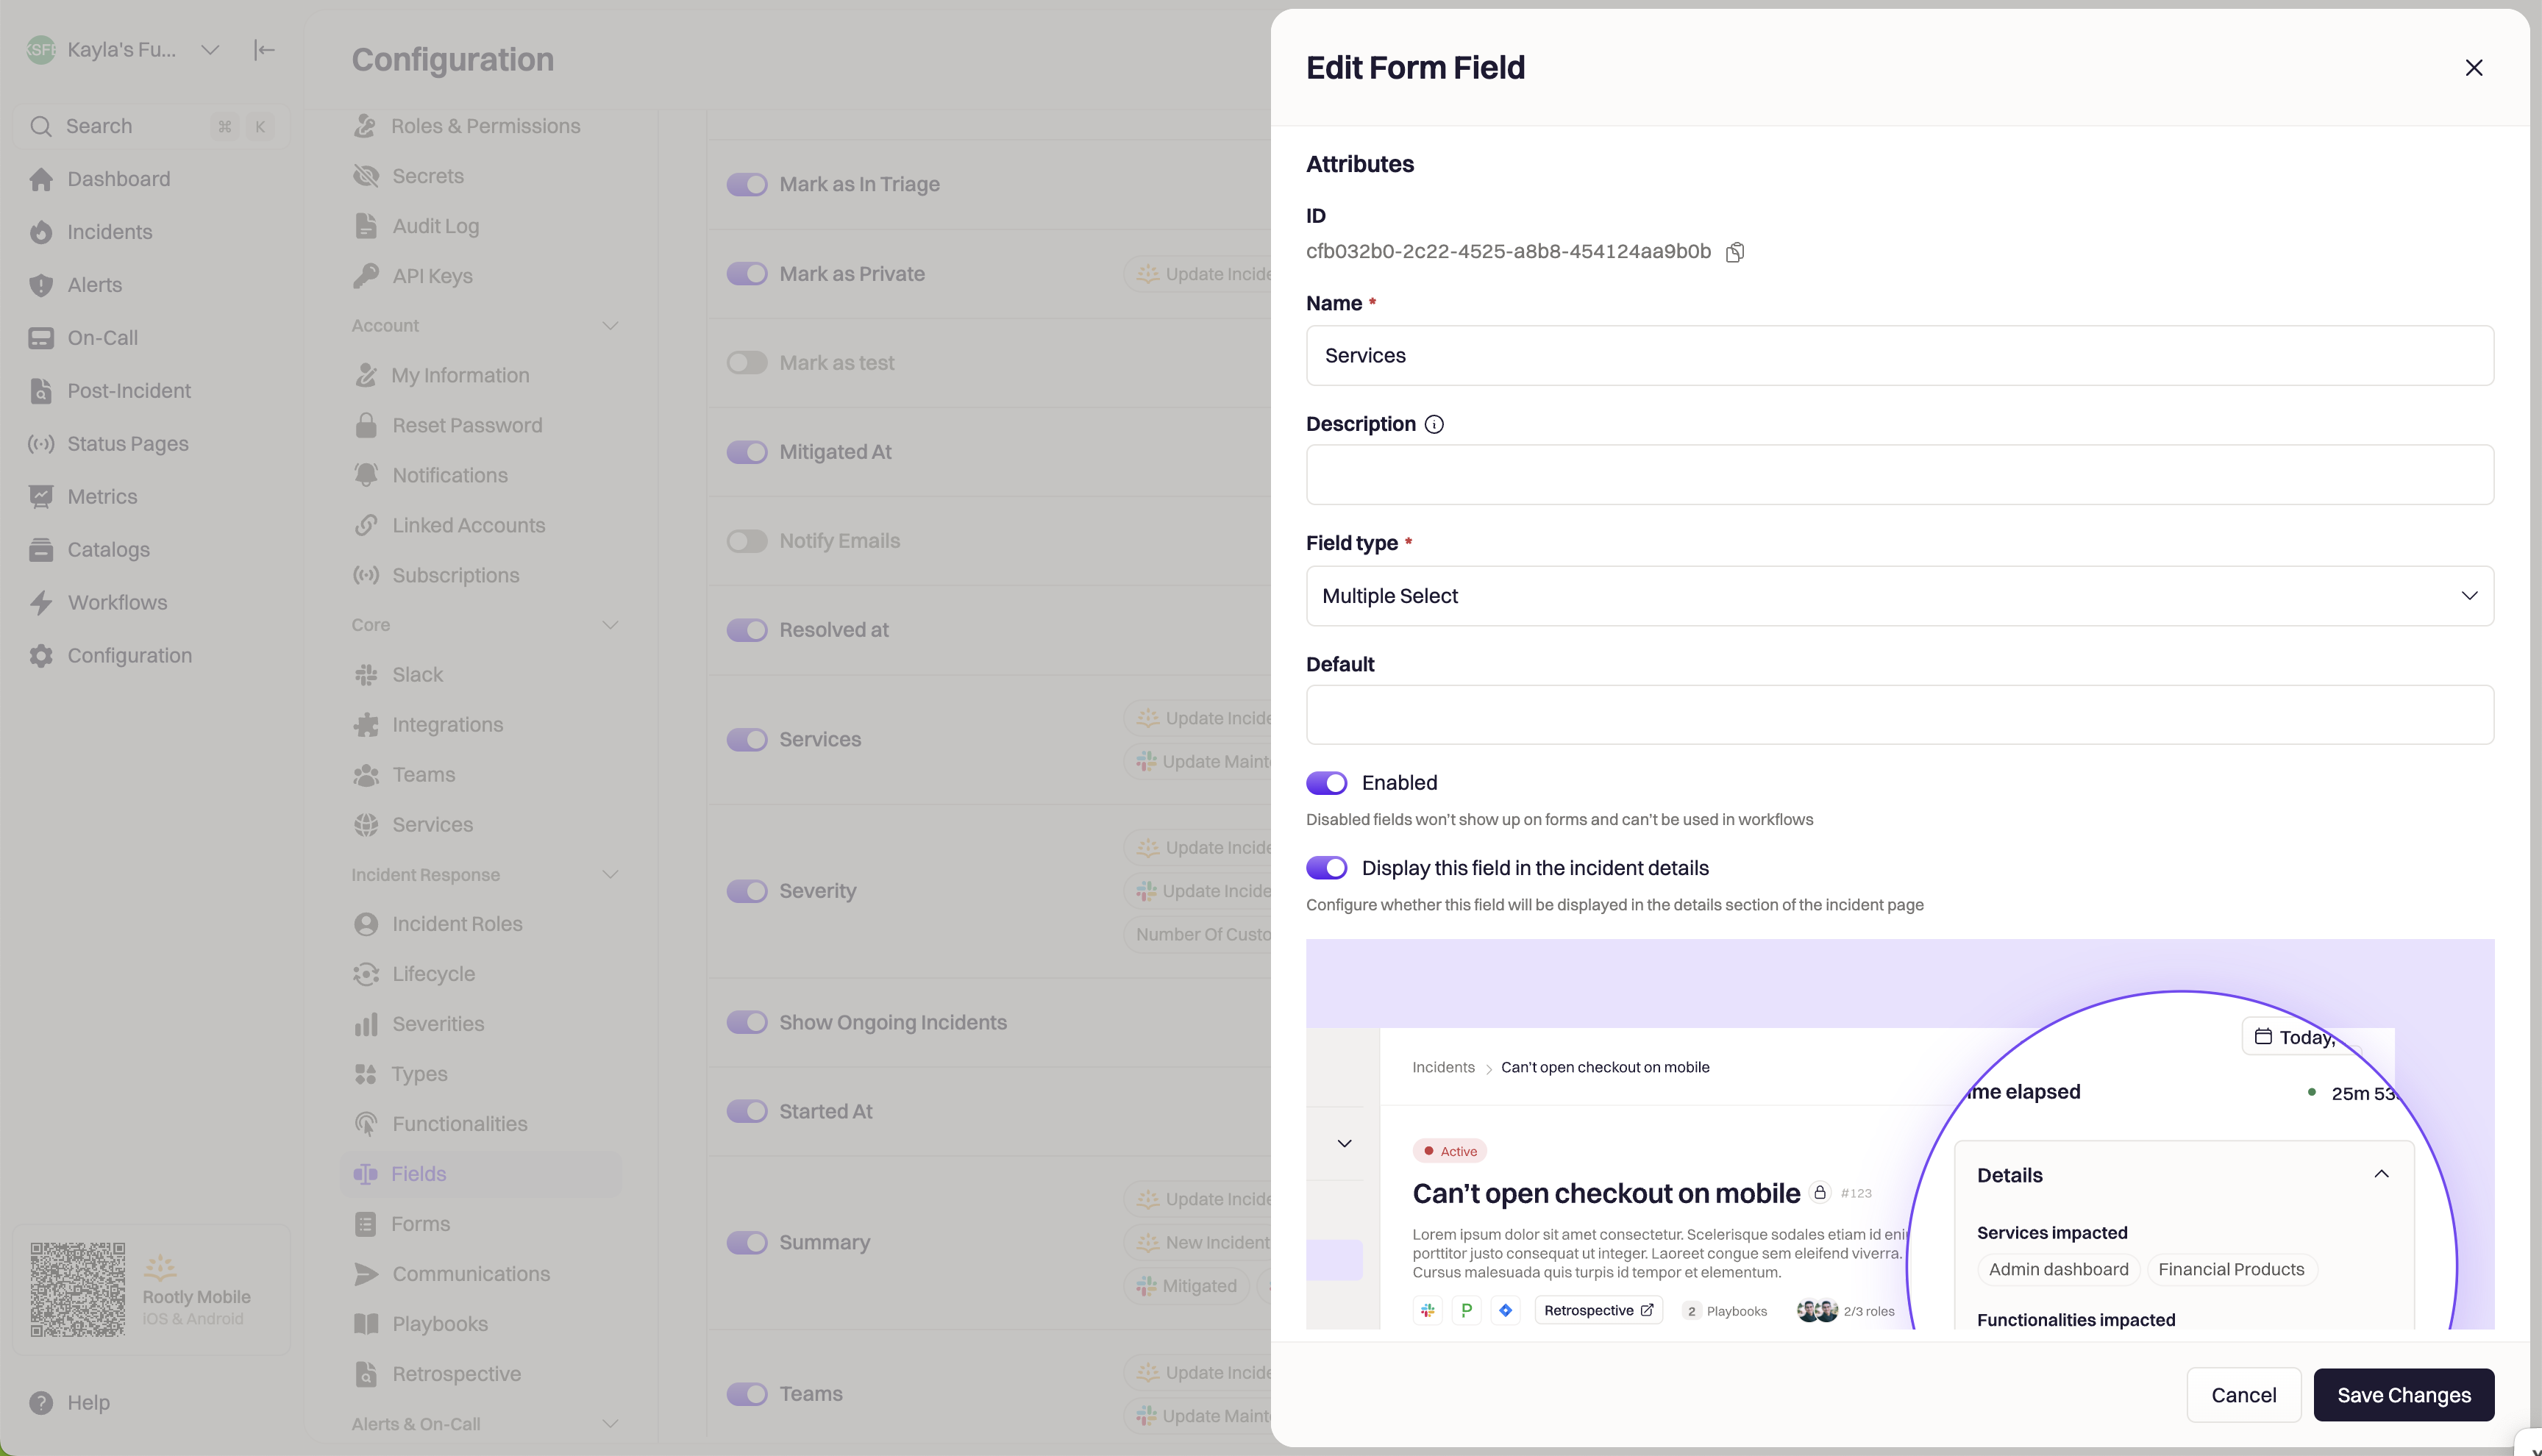Collapse the Account section
The width and height of the screenshot is (2542, 1456).
pos(610,326)
